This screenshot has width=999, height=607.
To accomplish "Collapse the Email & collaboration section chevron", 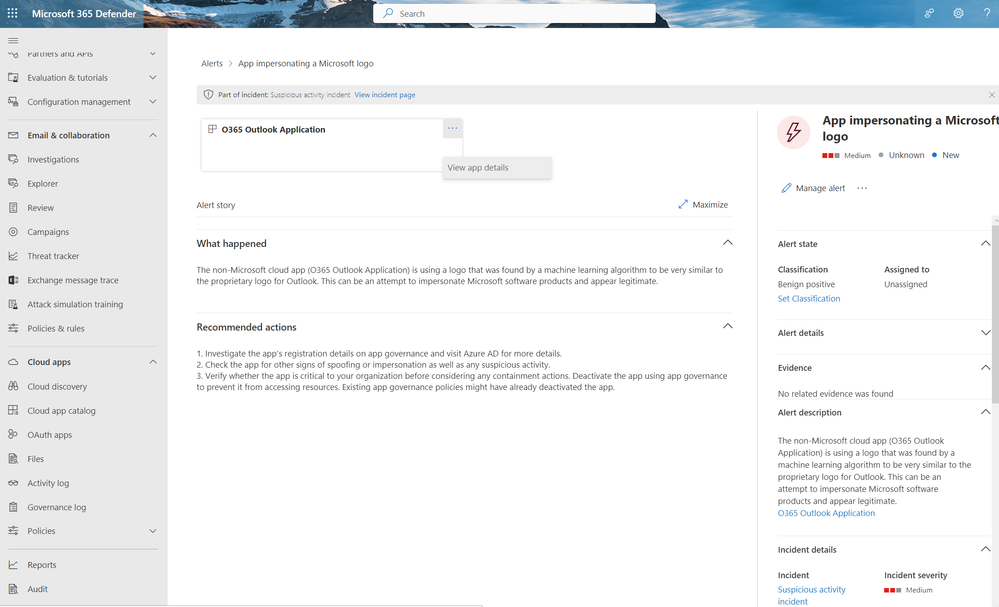I will click(x=153, y=135).
